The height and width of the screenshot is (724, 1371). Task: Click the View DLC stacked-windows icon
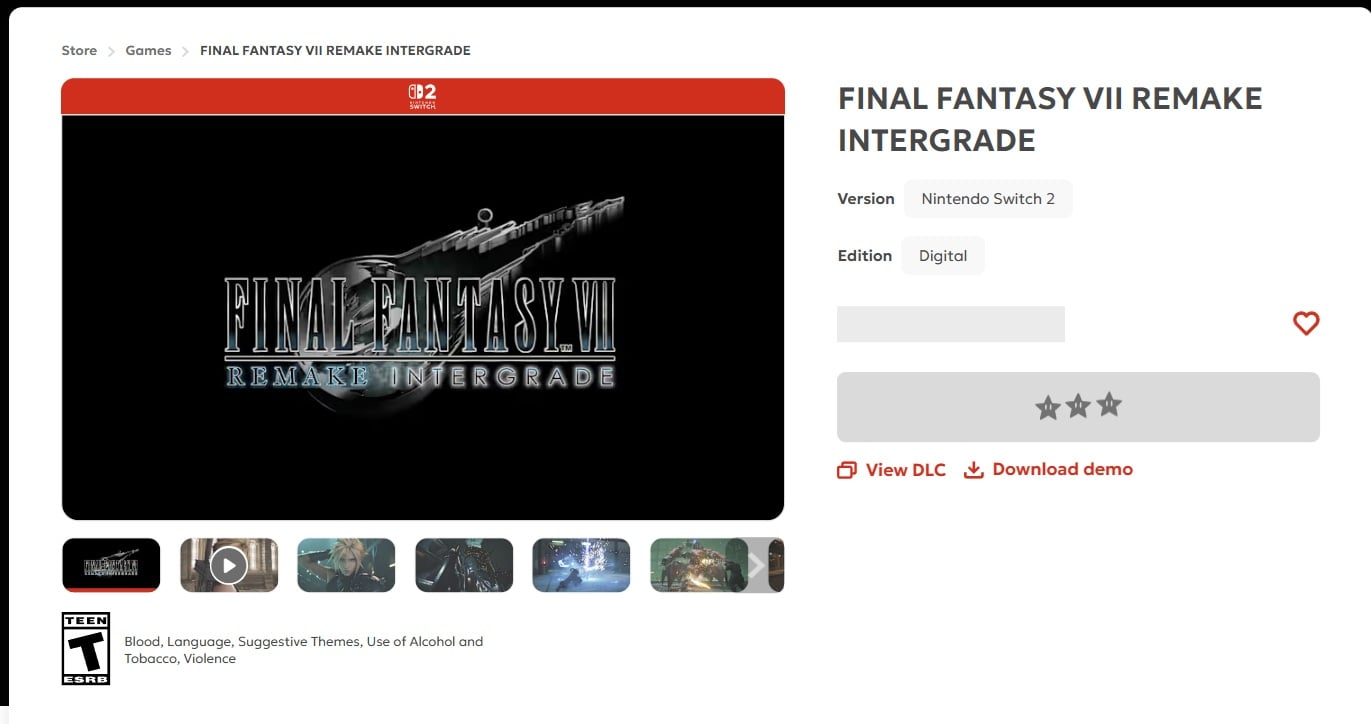pos(847,470)
